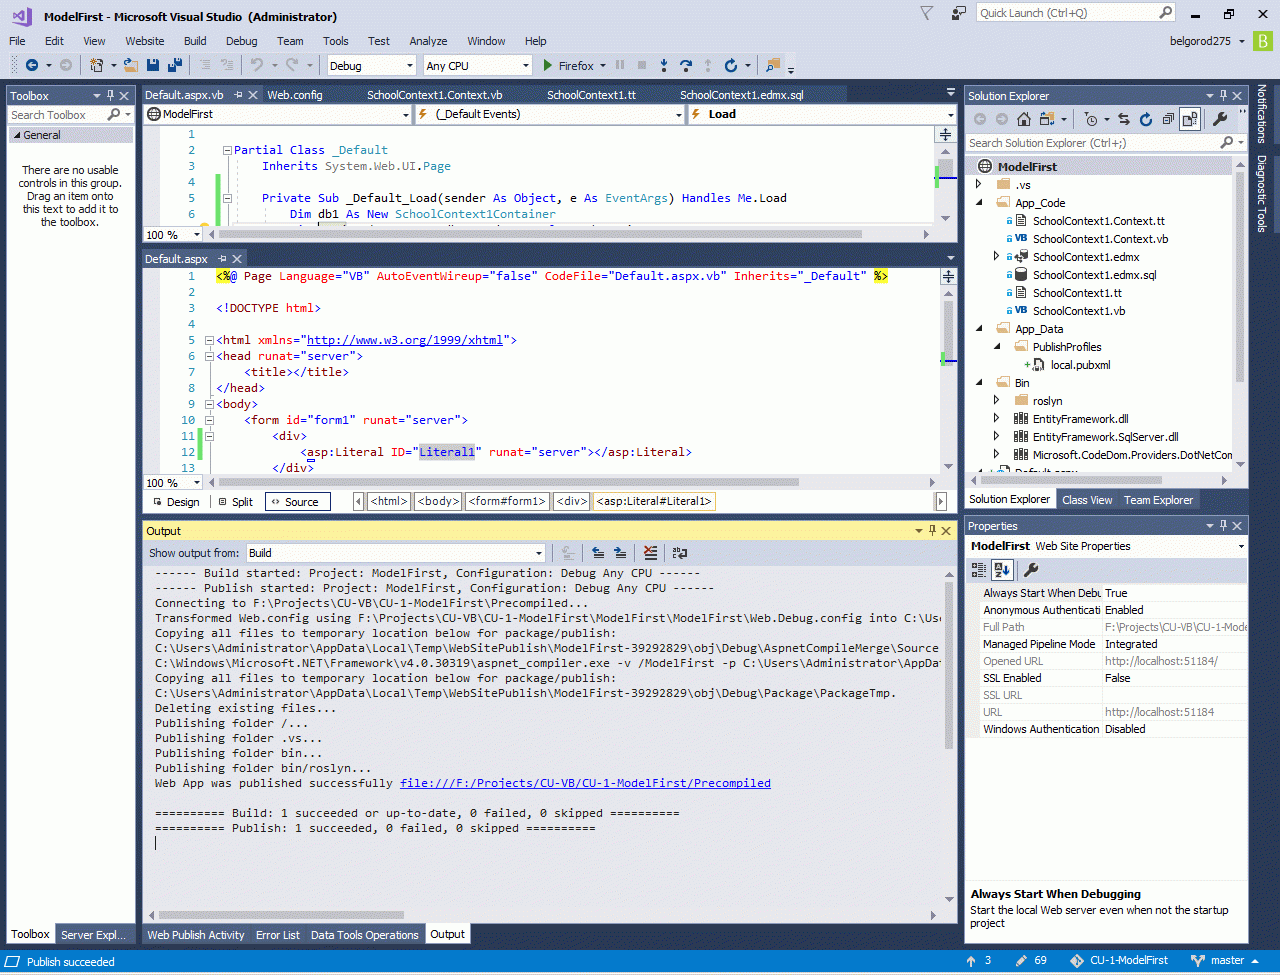Switch Properties grid to Categorized view
The width and height of the screenshot is (1280, 975).
pyautogui.click(x=979, y=570)
